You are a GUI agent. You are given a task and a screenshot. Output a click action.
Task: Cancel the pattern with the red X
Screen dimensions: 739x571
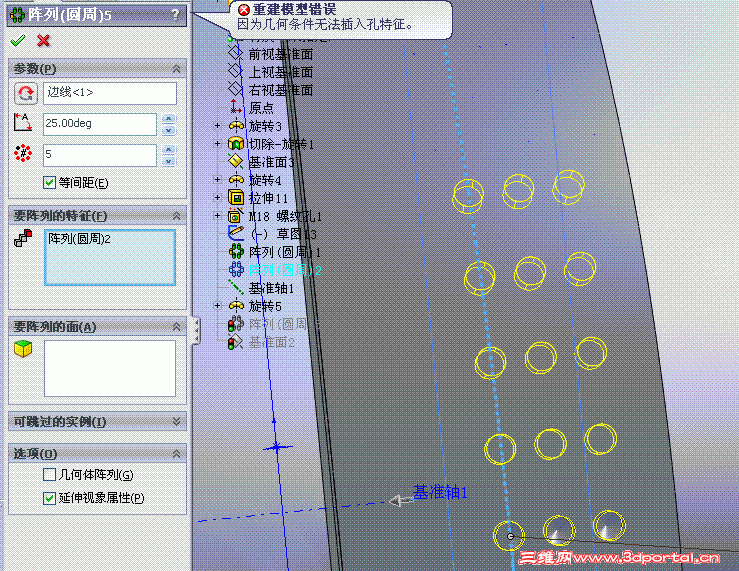click(x=43, y=41)
